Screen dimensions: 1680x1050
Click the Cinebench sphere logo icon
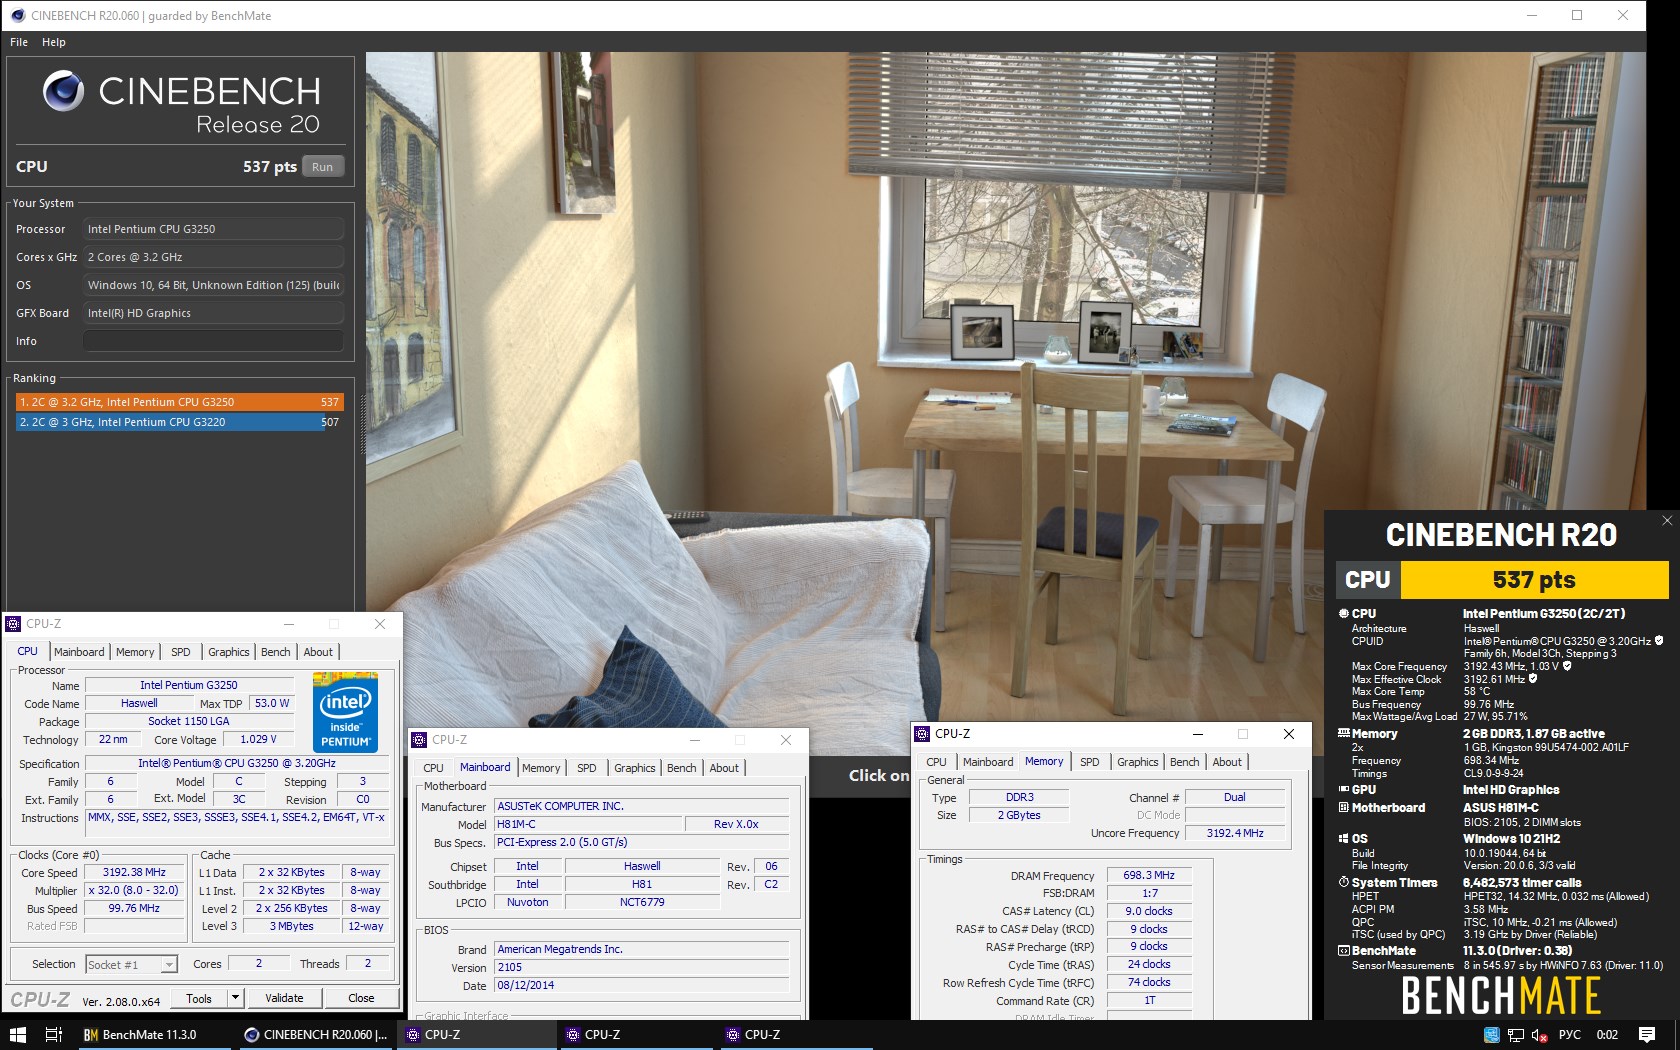pos(64,91)
